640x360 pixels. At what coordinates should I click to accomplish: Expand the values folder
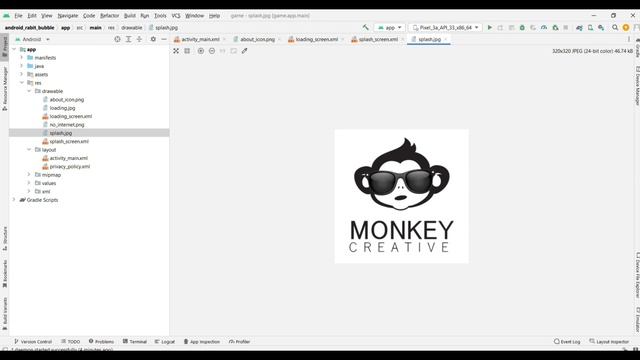coord(29,183)
